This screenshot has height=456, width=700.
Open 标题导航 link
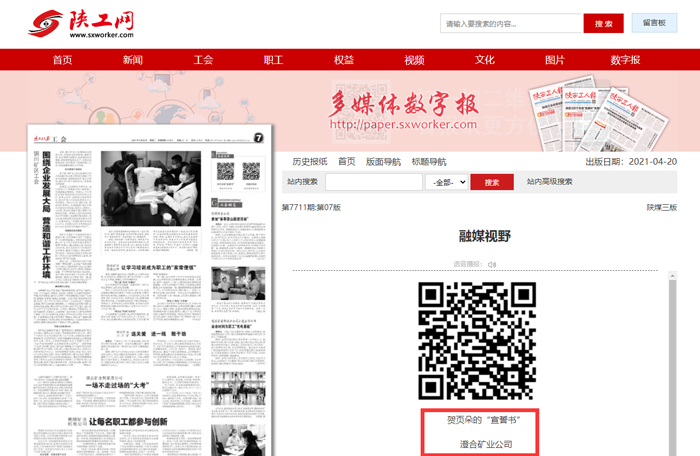[x=429, y=162]
